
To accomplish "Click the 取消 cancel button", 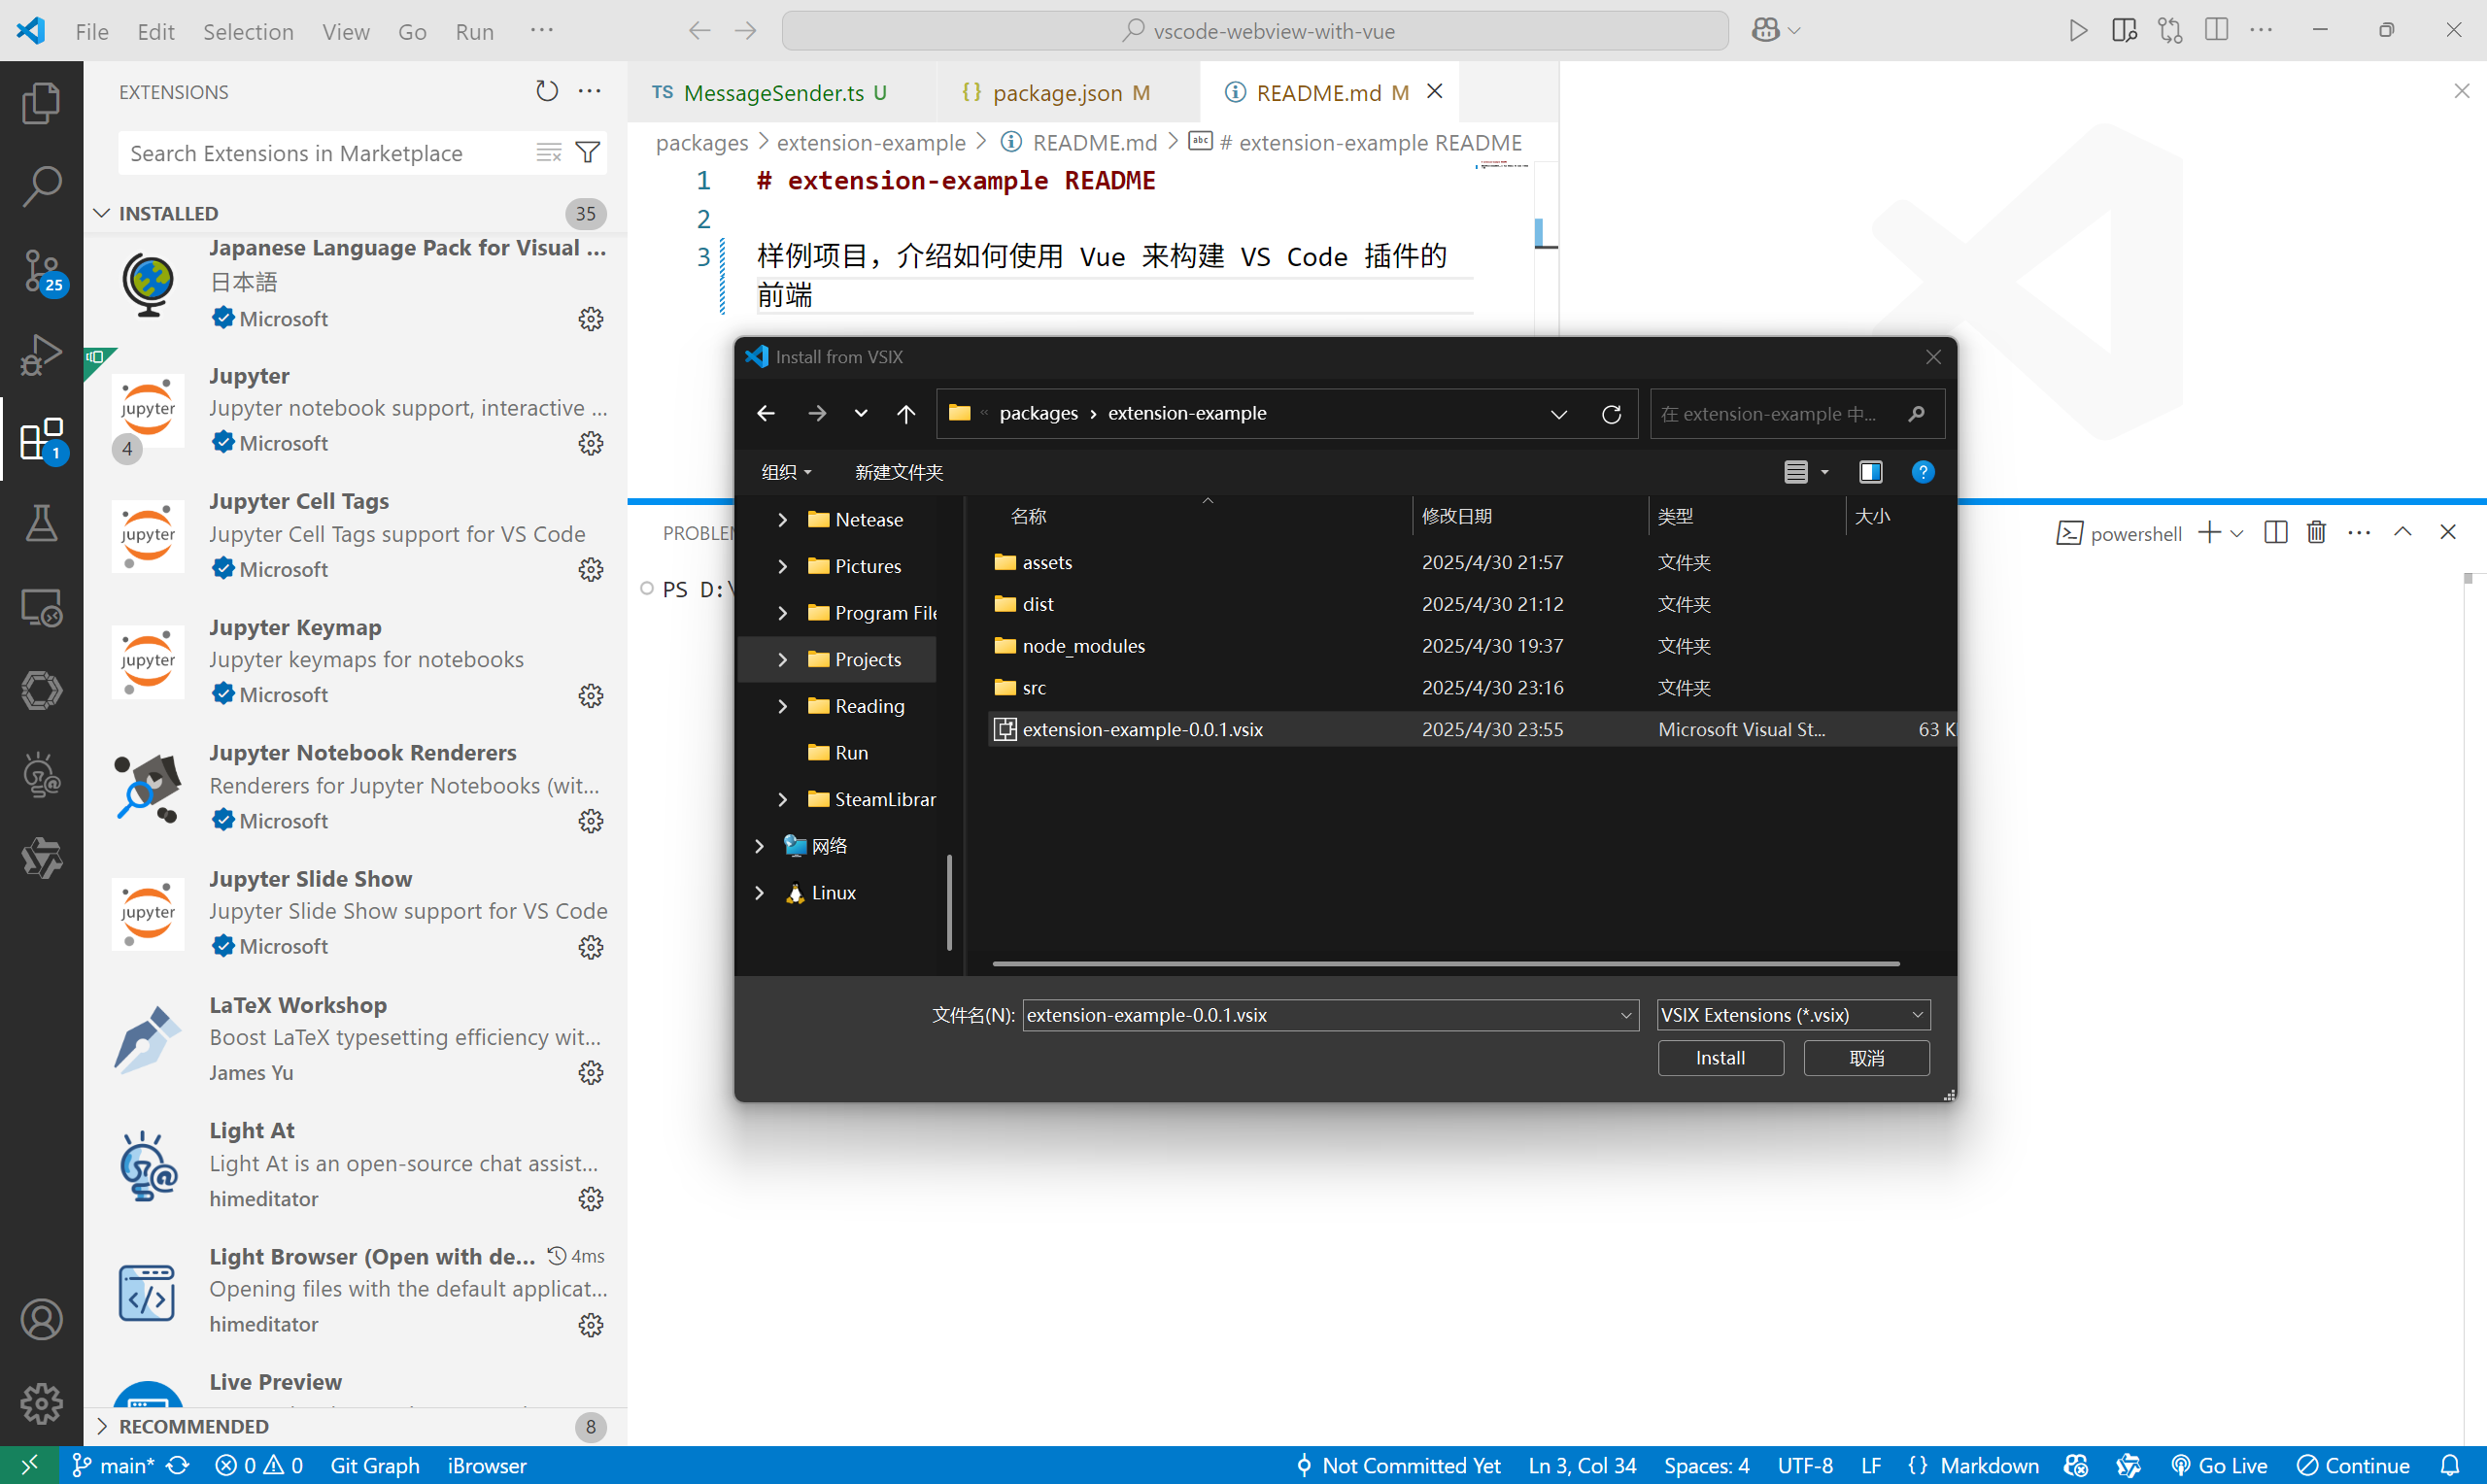I will pyautogui.click(x=1866, y=1058).
